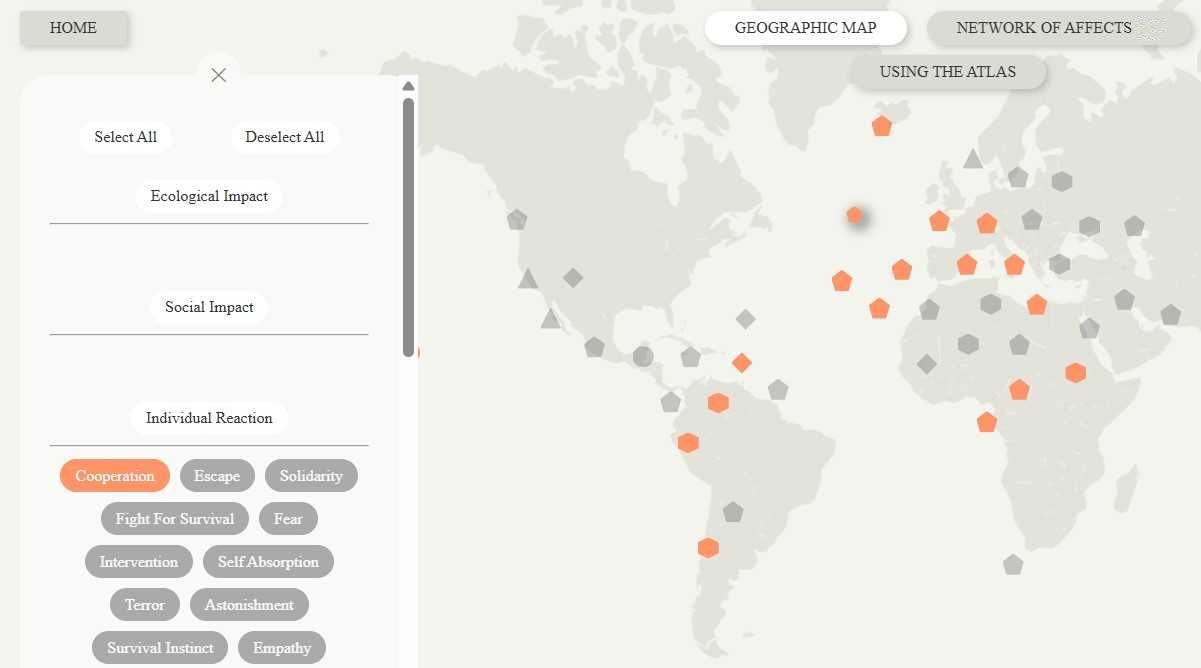Close the filter panel with X icon
The image size is (1201, 668).
pos(219,75)
